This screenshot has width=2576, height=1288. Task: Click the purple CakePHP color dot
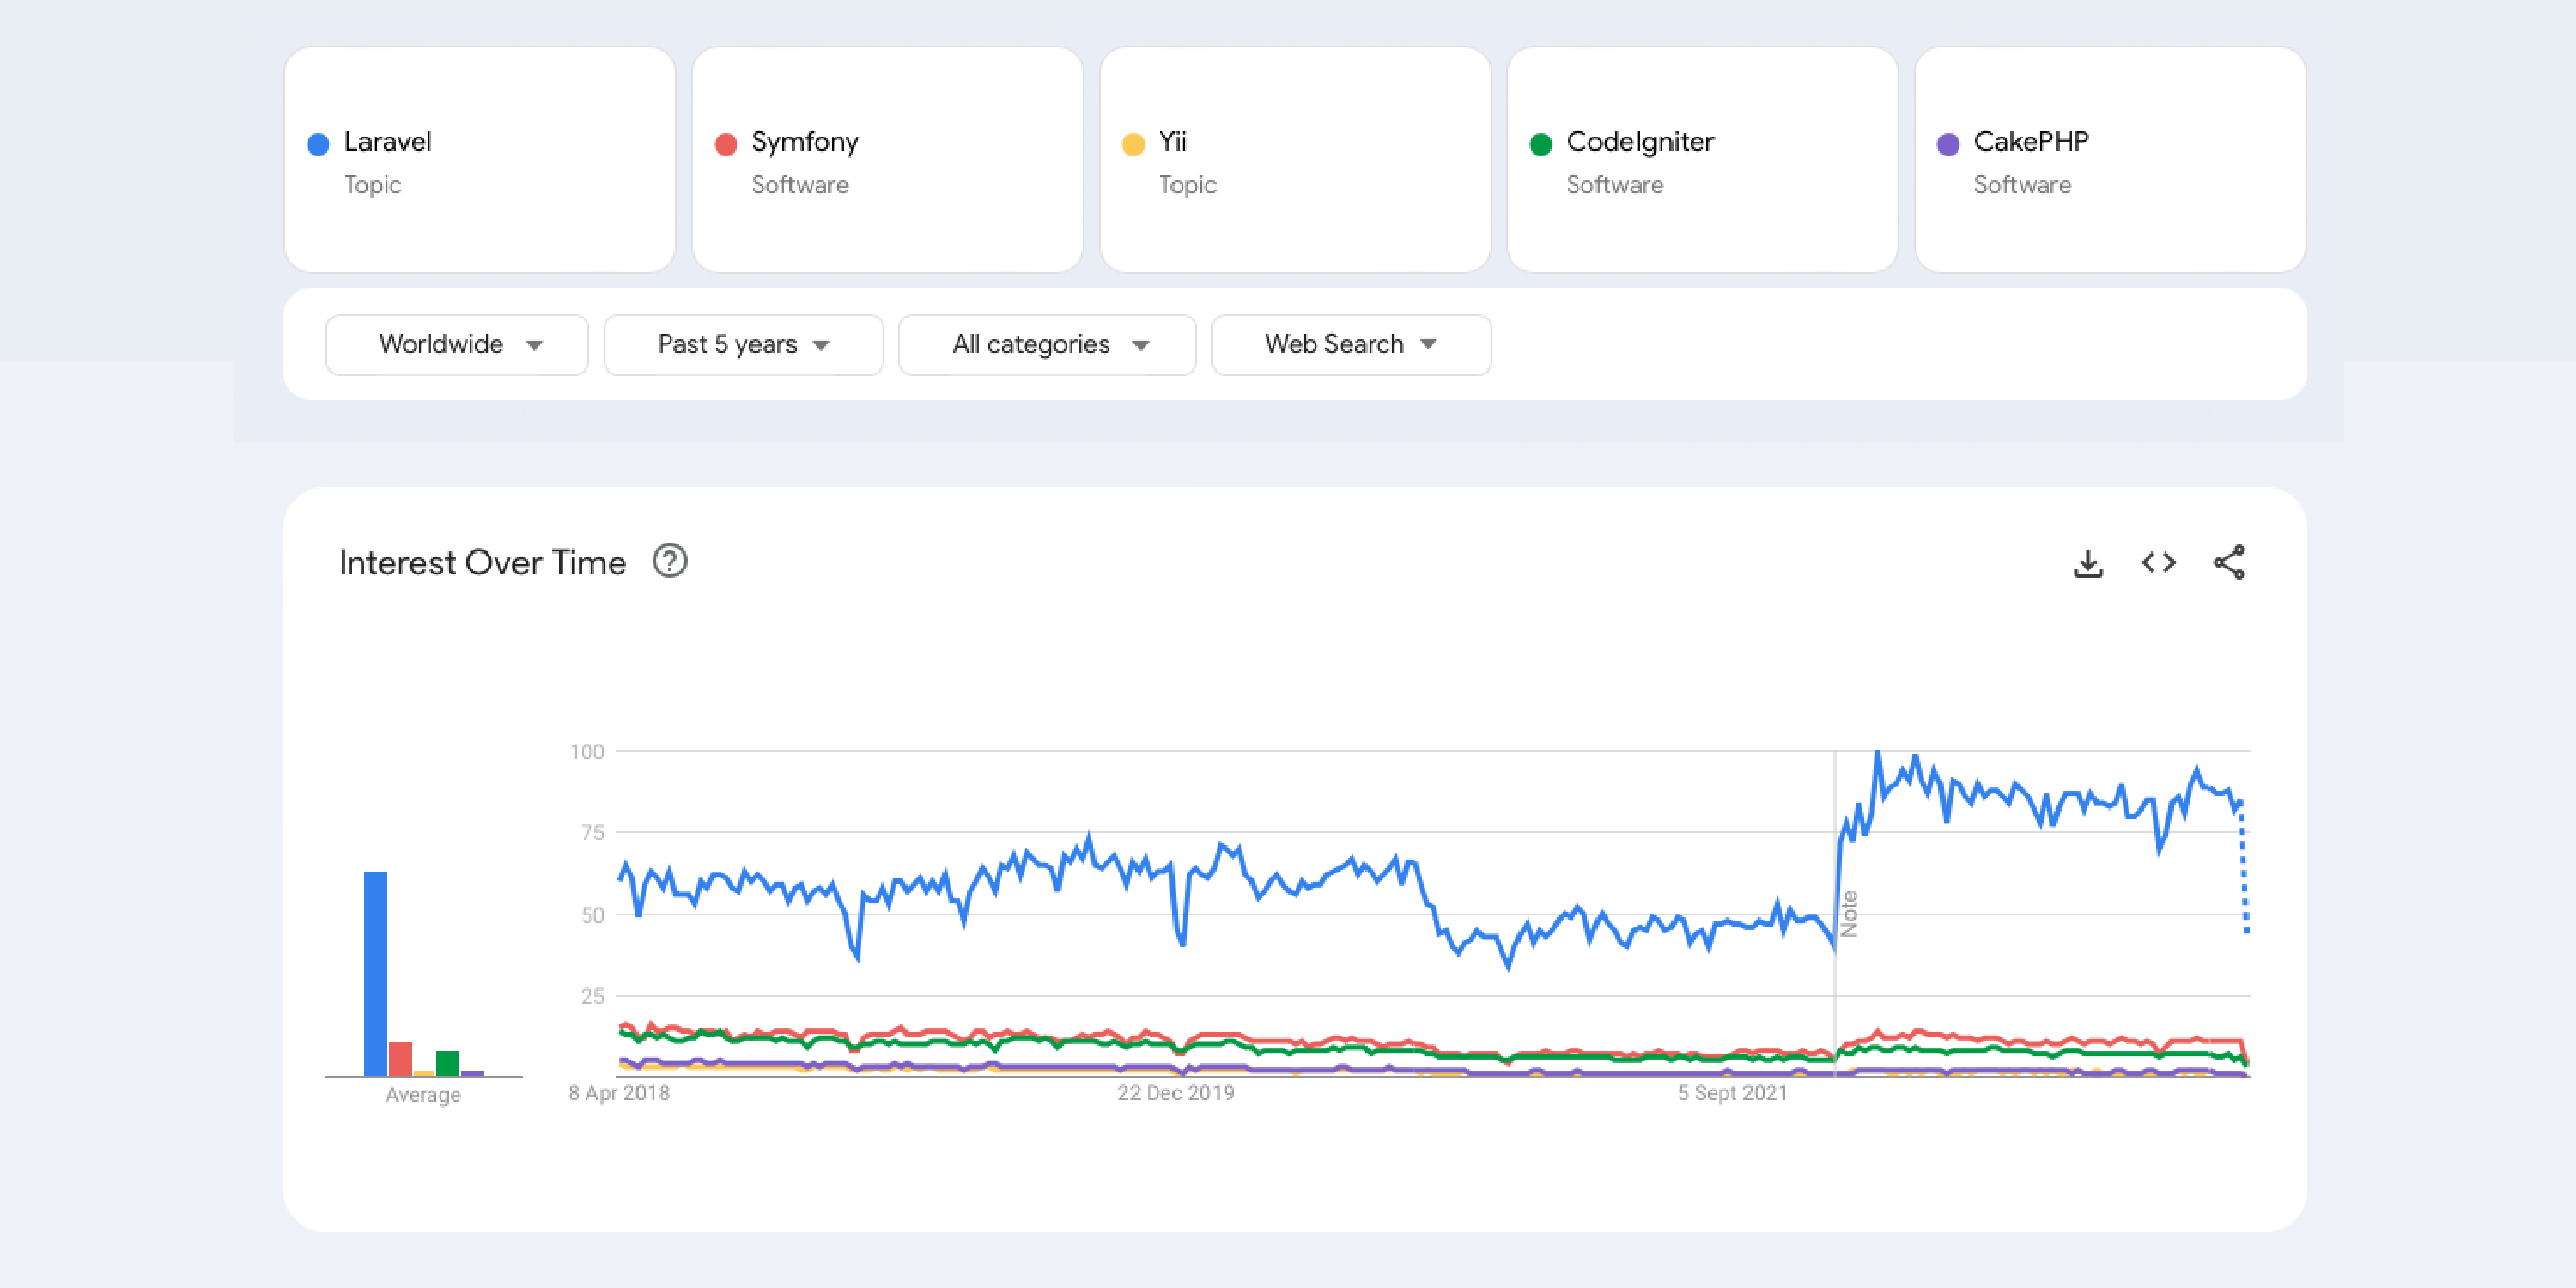click(1947, 144)
